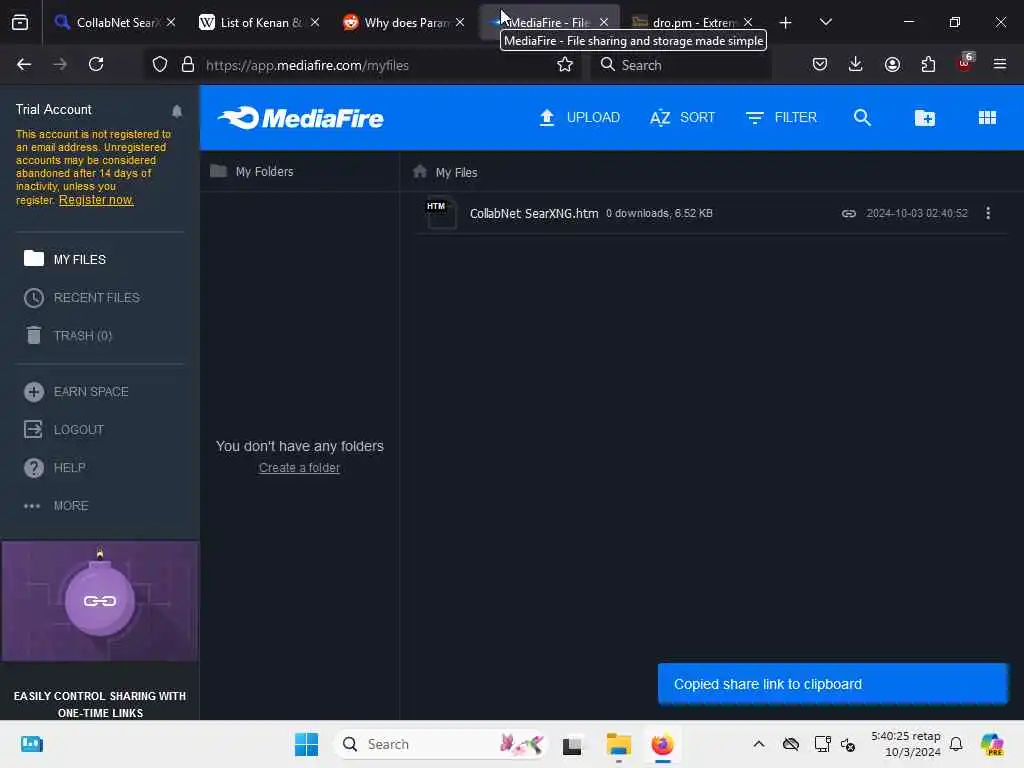The height and width of the screenshot is (768, 1024).
Task: Click the Create a folder link
Action: [x=299, y=468]
